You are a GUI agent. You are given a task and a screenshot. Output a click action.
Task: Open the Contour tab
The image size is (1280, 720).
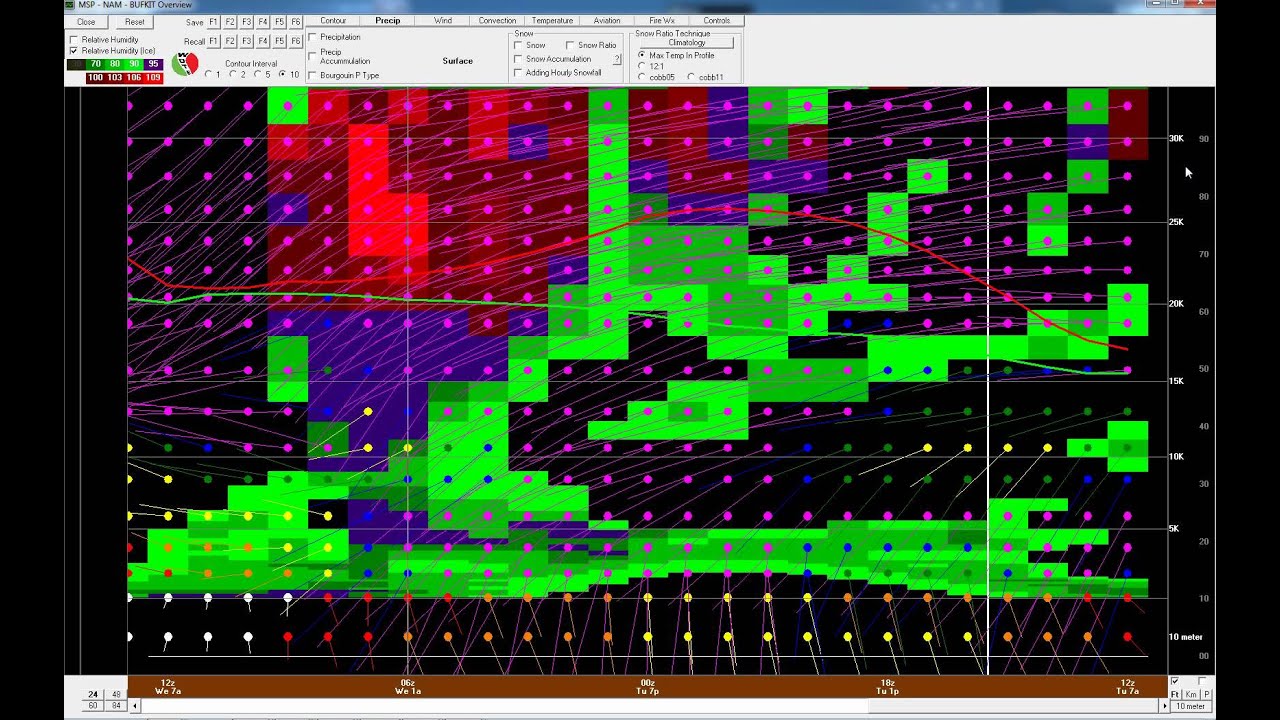click(333, 21)
